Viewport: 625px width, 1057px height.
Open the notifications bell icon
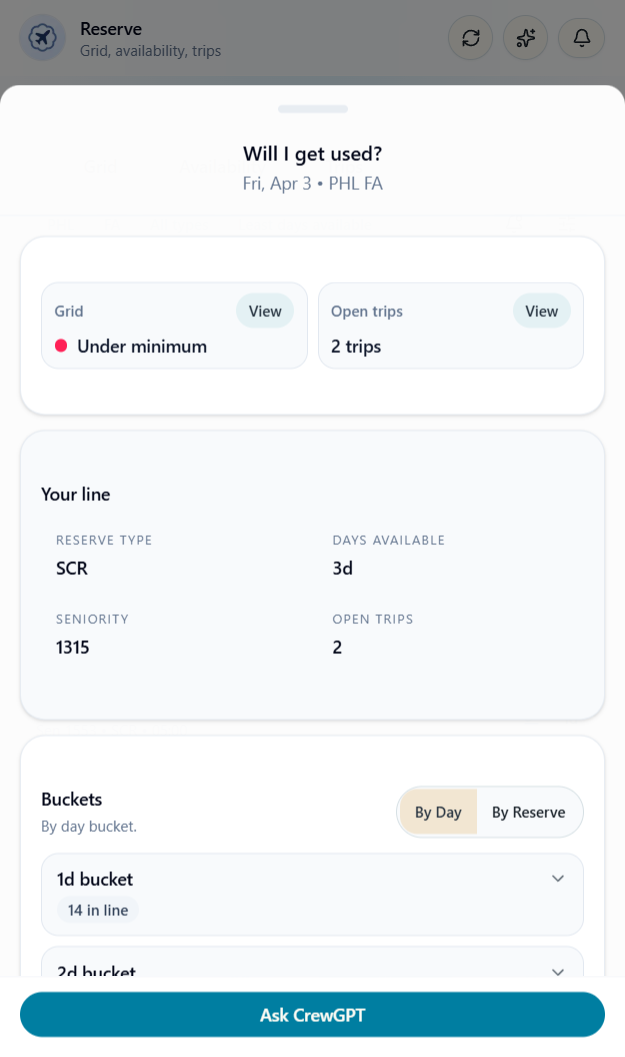click(x=581, y=38)
